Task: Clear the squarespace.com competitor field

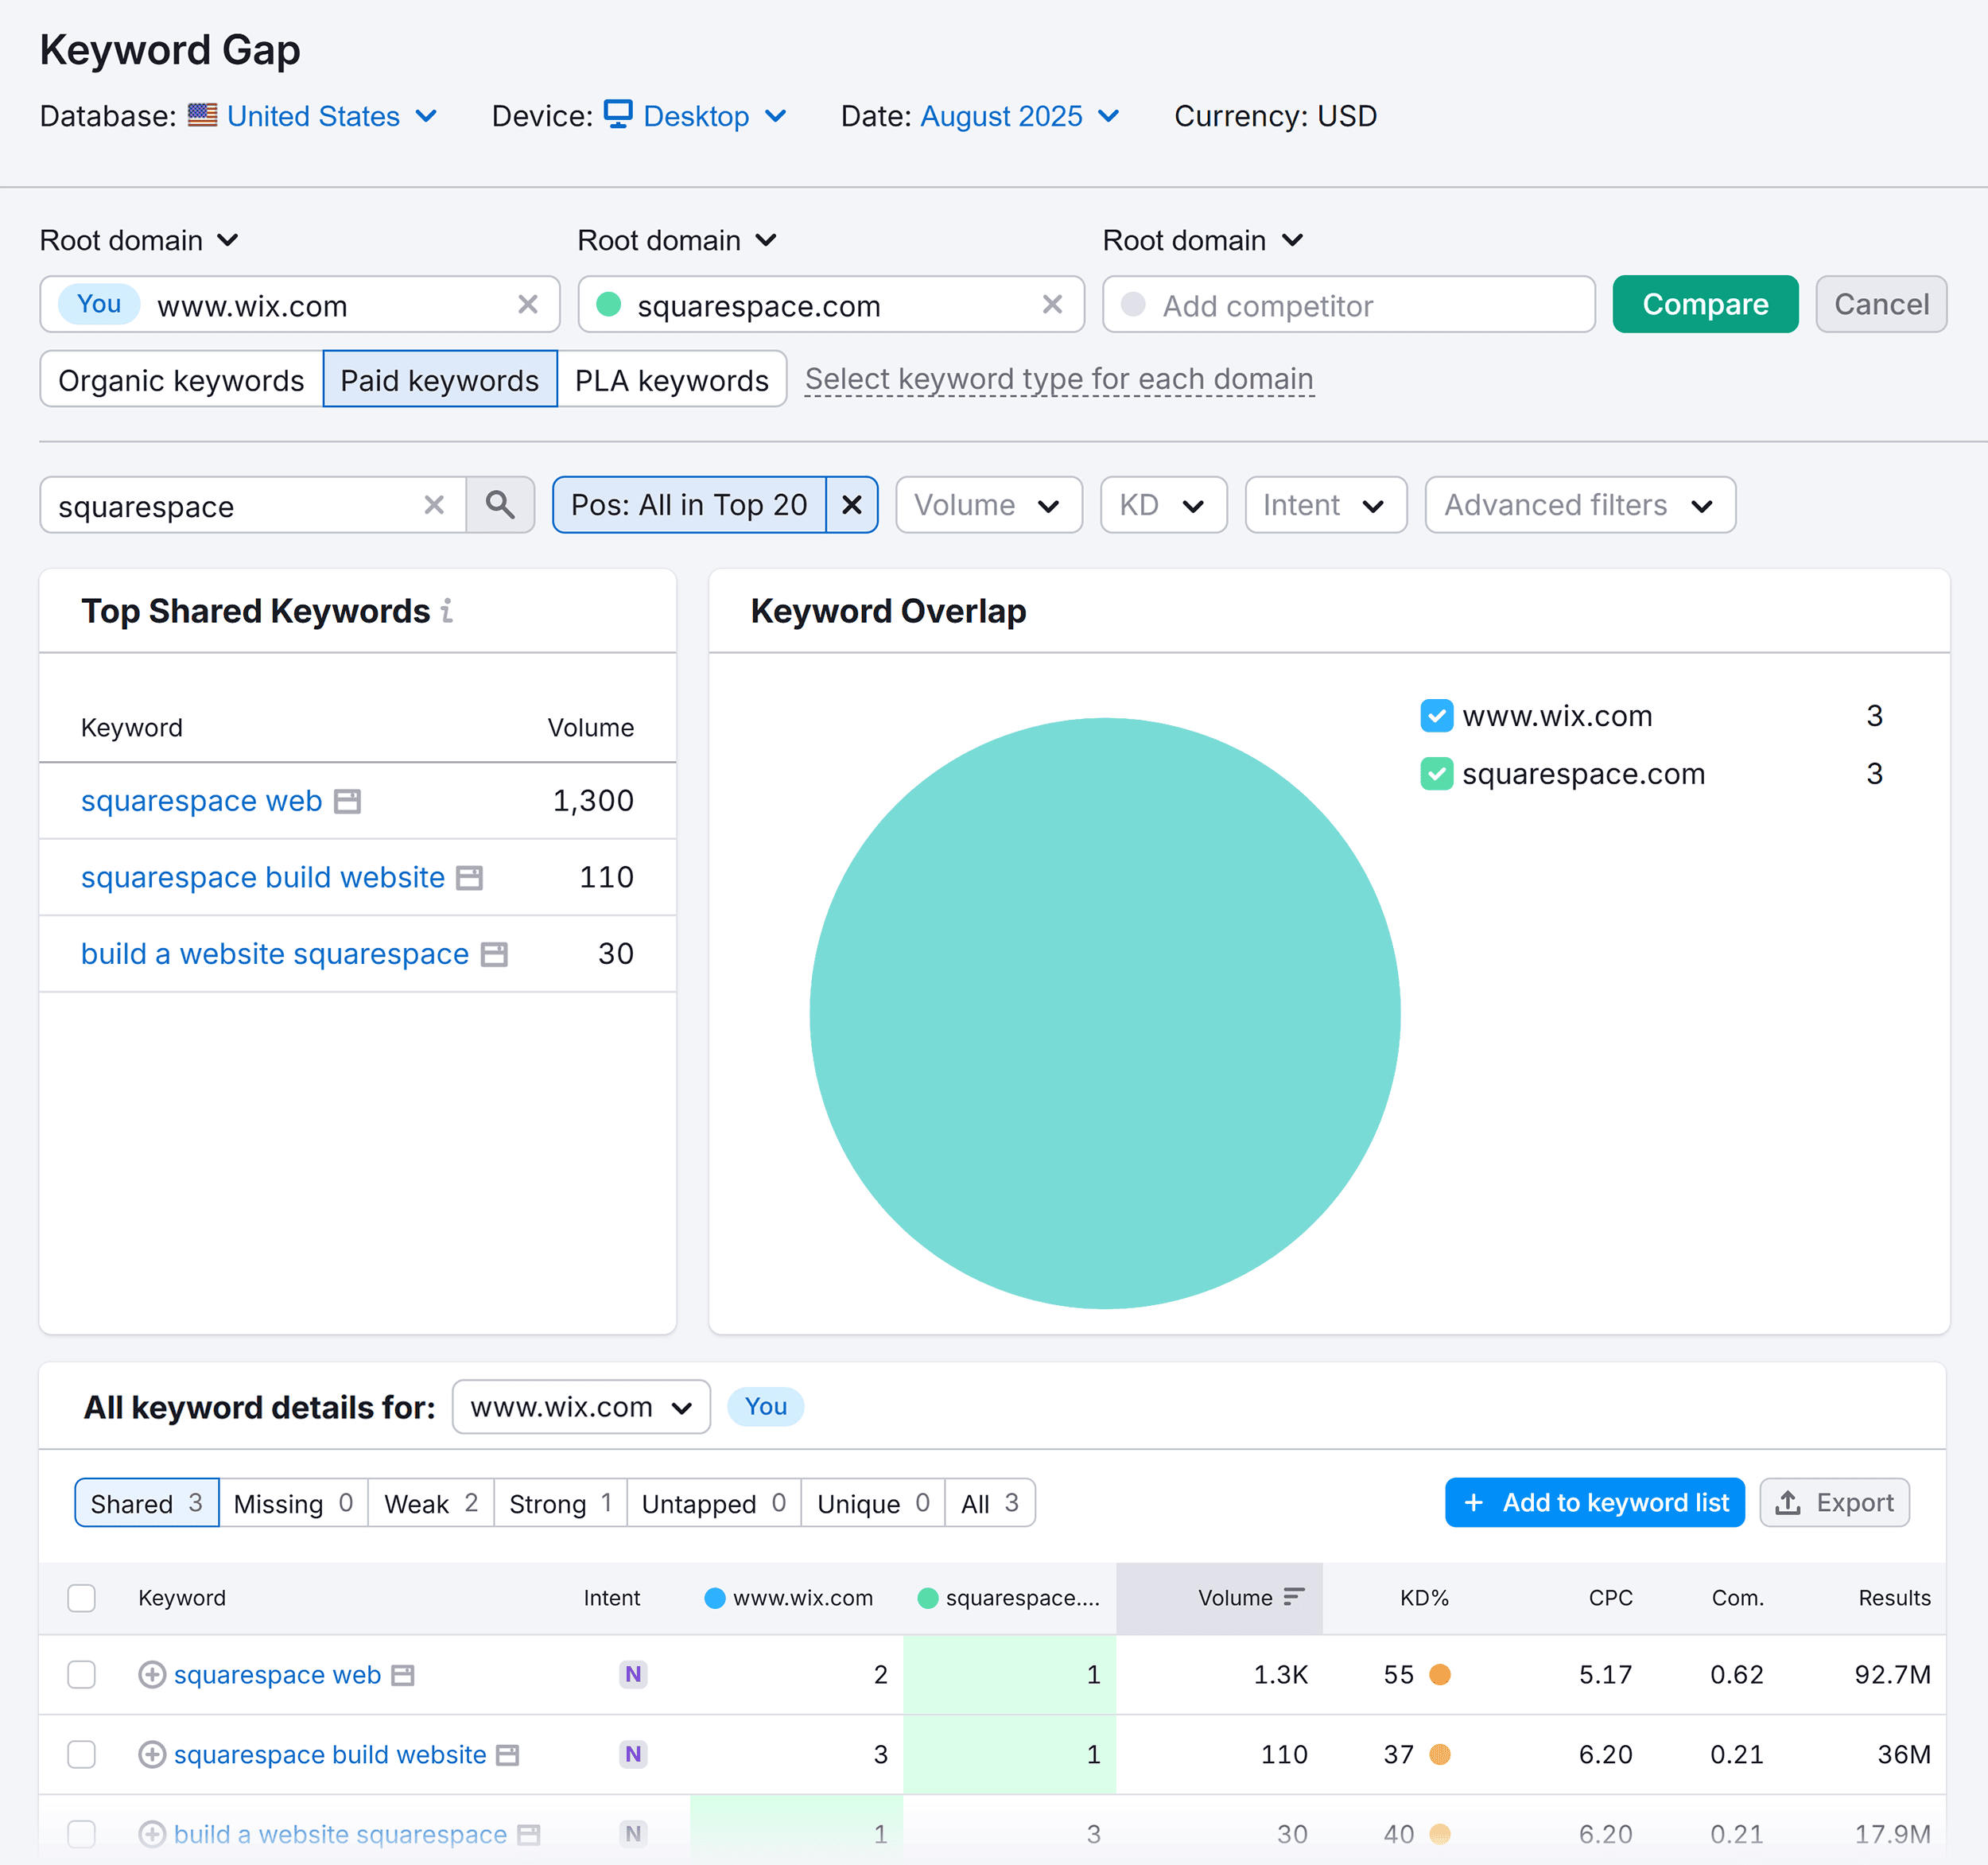Action: [x=1052, y=304]
